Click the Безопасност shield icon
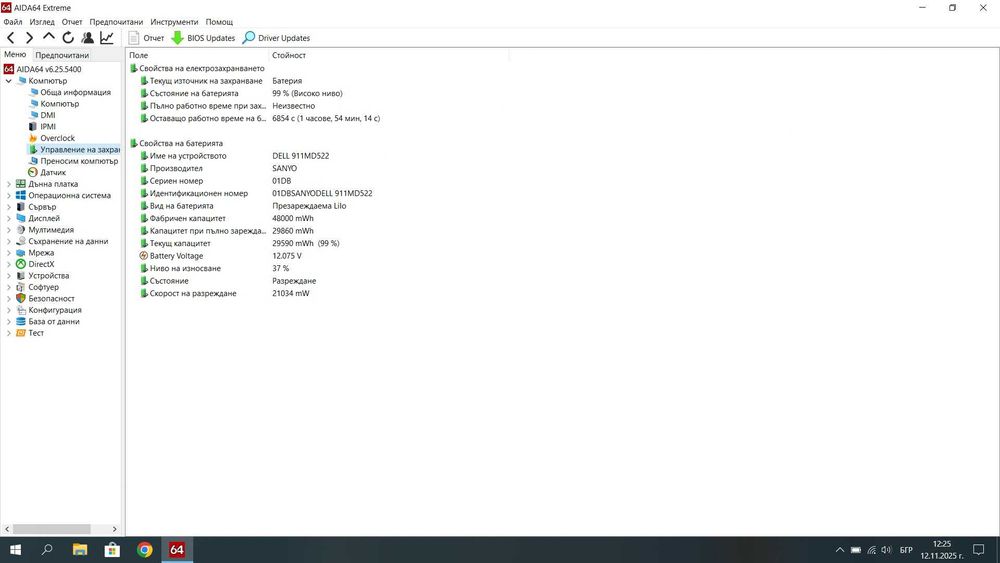This screenshot has width=1000, height=563. pos(21,299)
